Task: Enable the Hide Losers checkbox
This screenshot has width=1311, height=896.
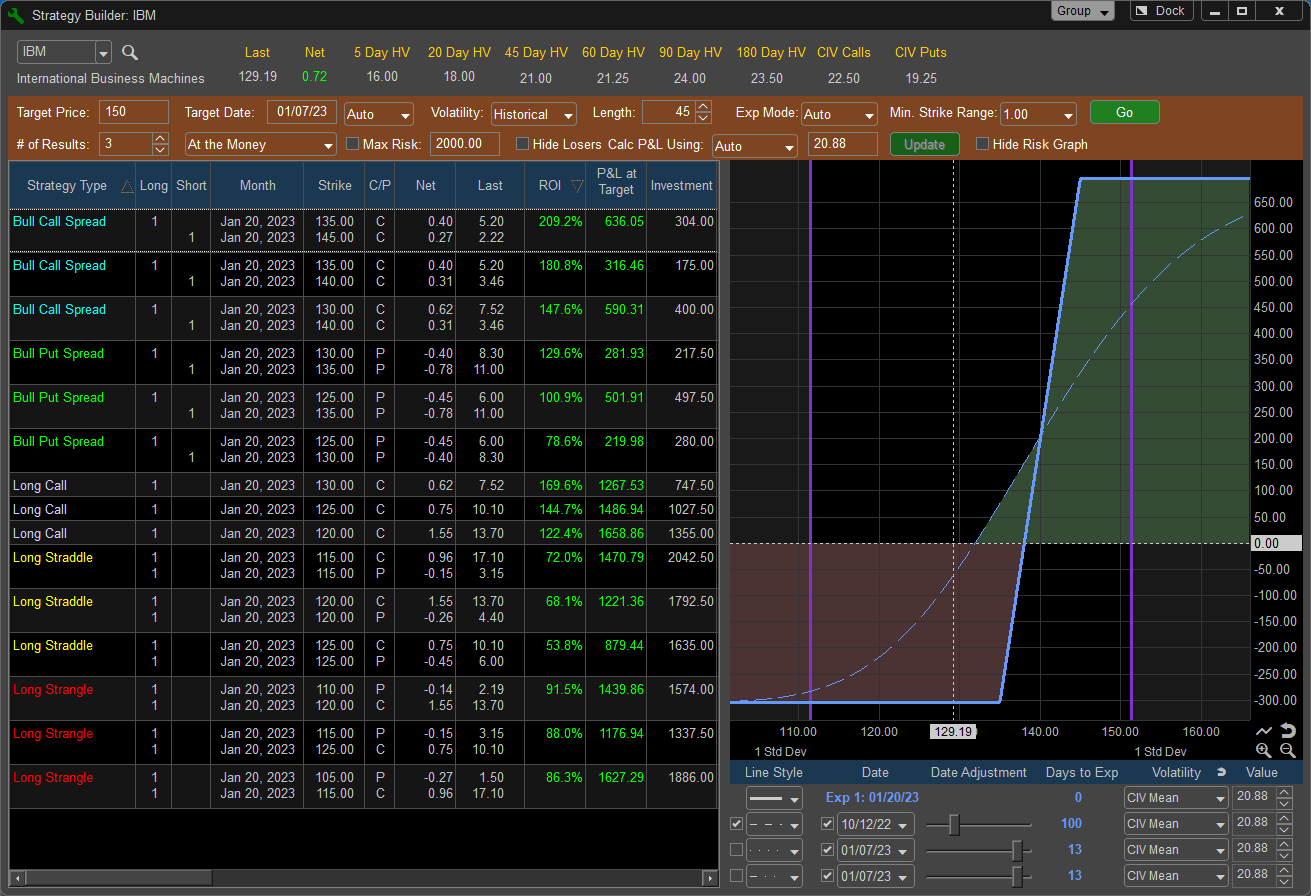Action: pyautogui.click(x=522, y=144)
